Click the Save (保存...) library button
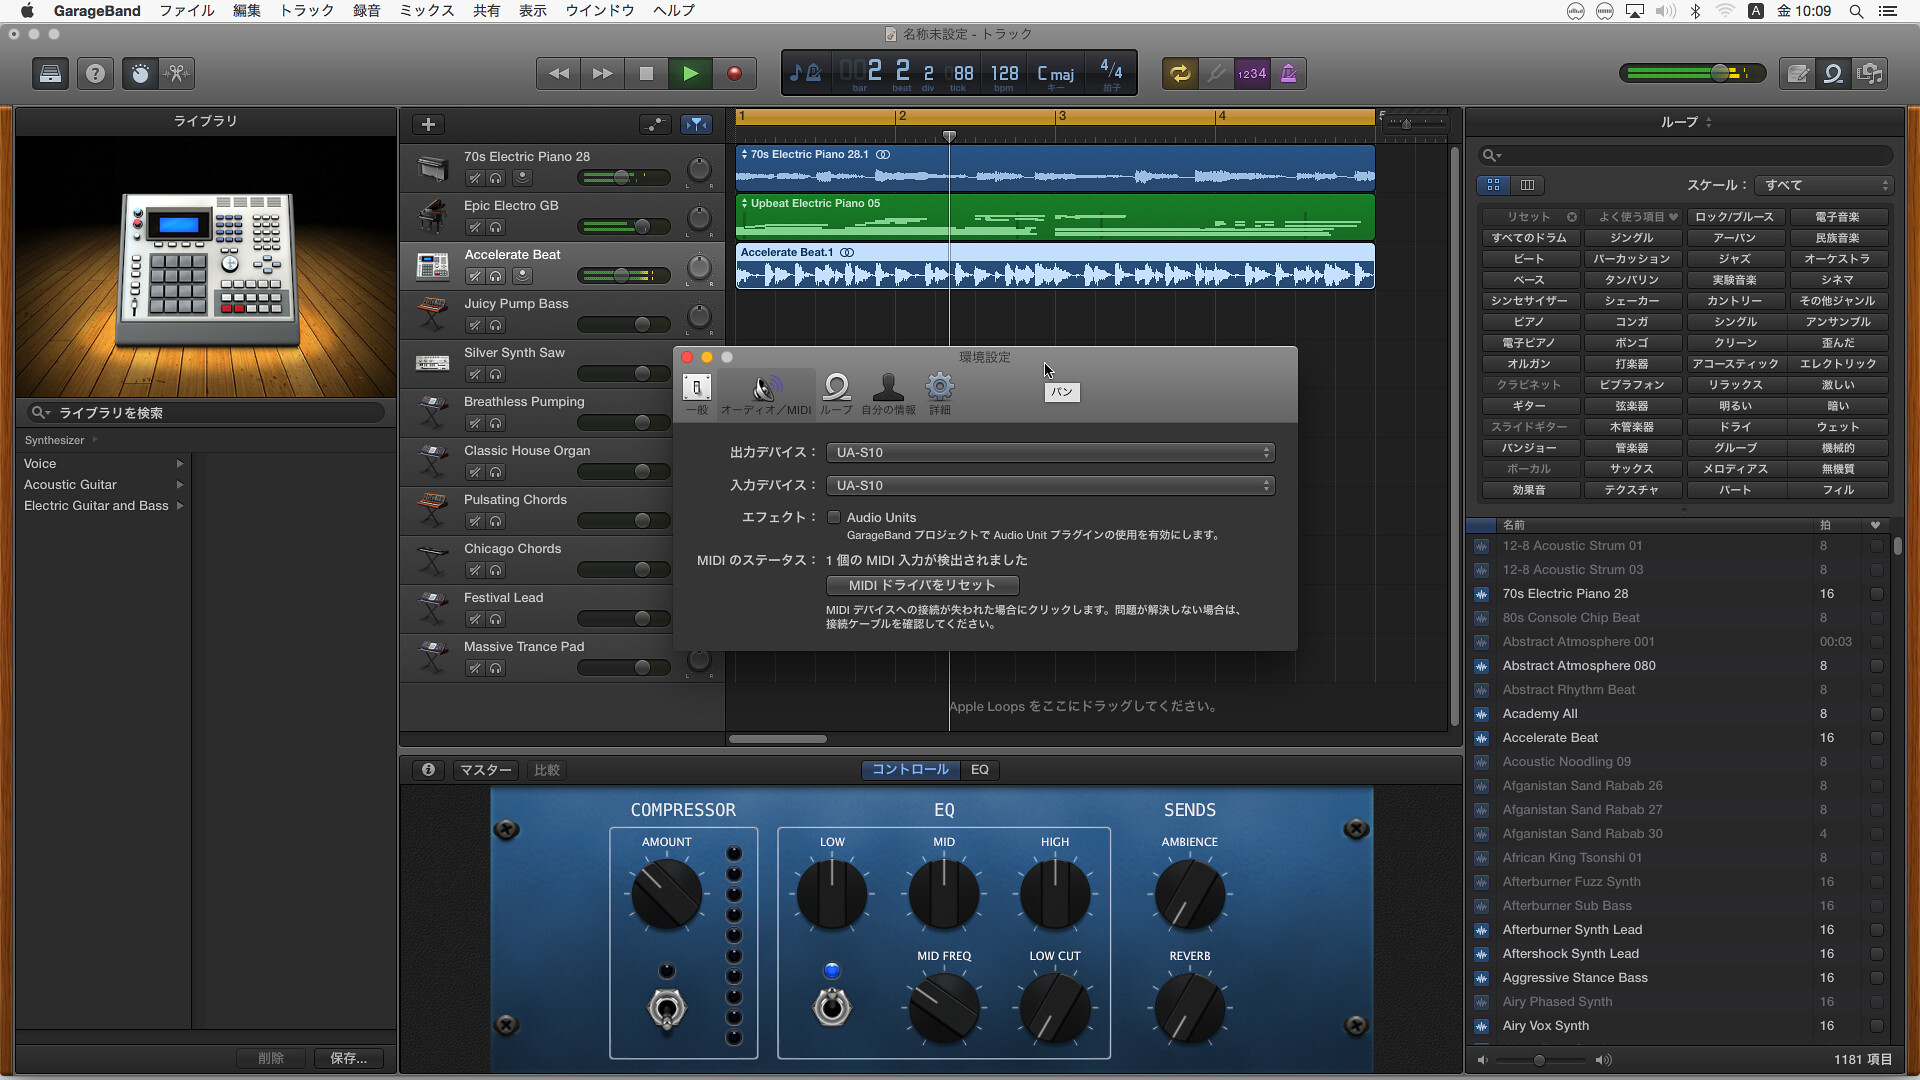The height and width of the screenshot is (1080, 1920). pyautogui.click(x=349, y=1058)
